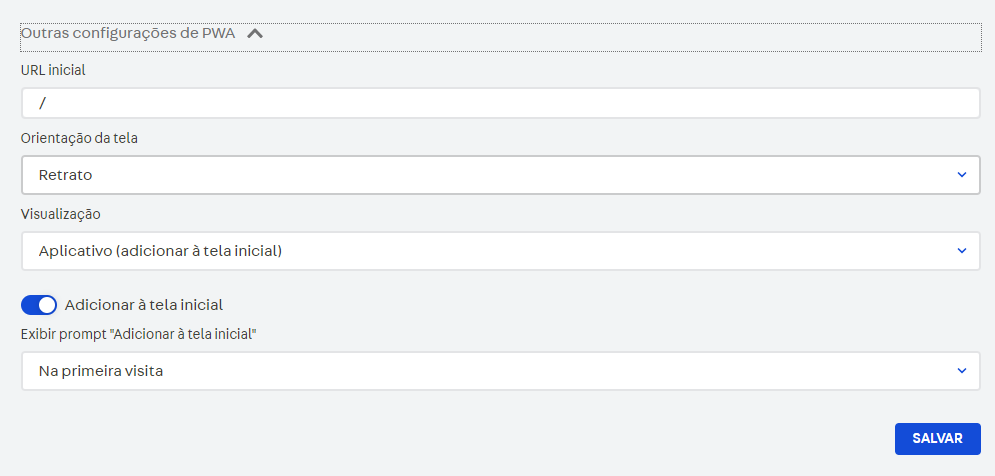Click the "Adicionar à tela inicial" toggle label
This screenshot has height=476, width=995.
tap(143, 305)
